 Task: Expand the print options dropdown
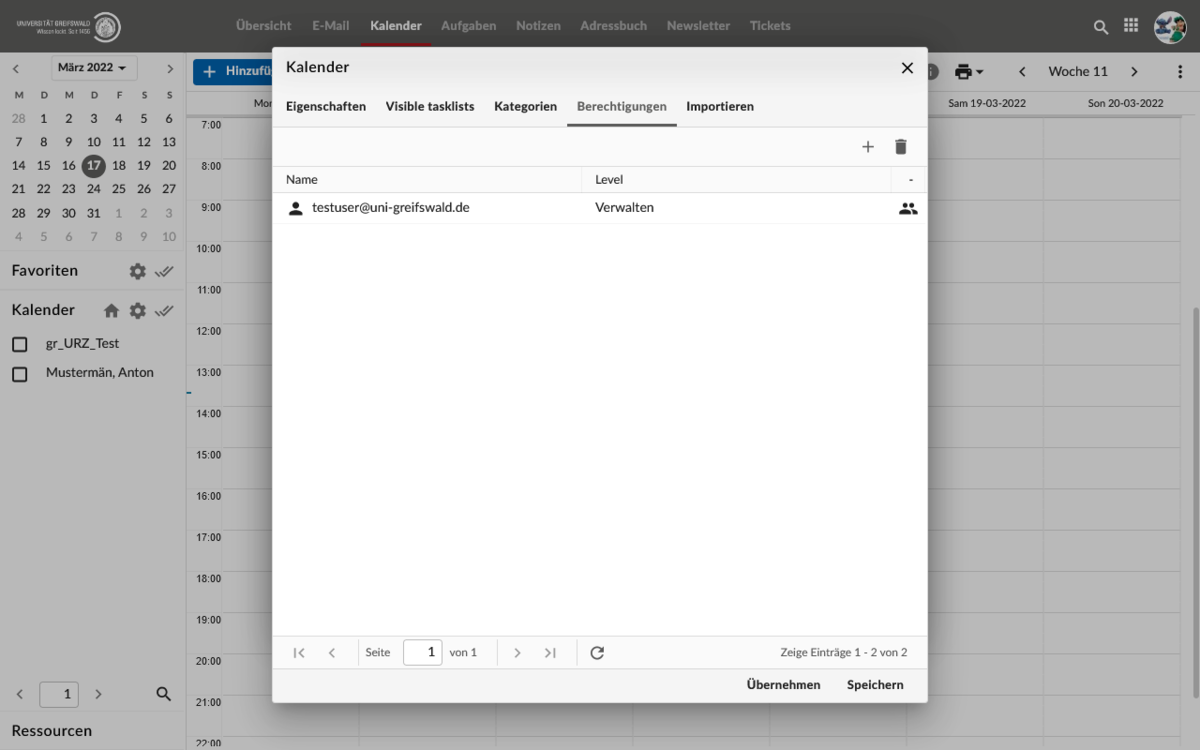tap(968, 72)
